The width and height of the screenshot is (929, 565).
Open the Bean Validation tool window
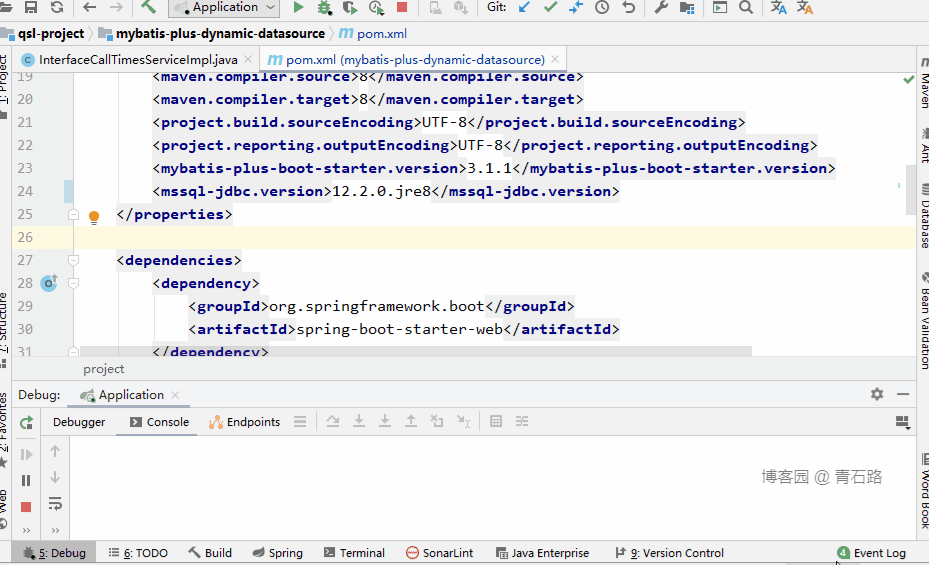pyautogui.click(x=924, y=320)
